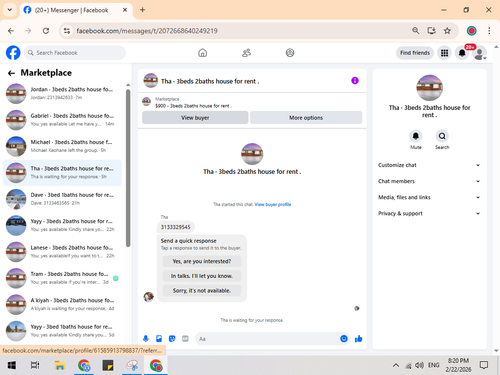Viewport: 500px width, 375px height.
Task: Expand Privacy & support section
Action: [429, 213]
